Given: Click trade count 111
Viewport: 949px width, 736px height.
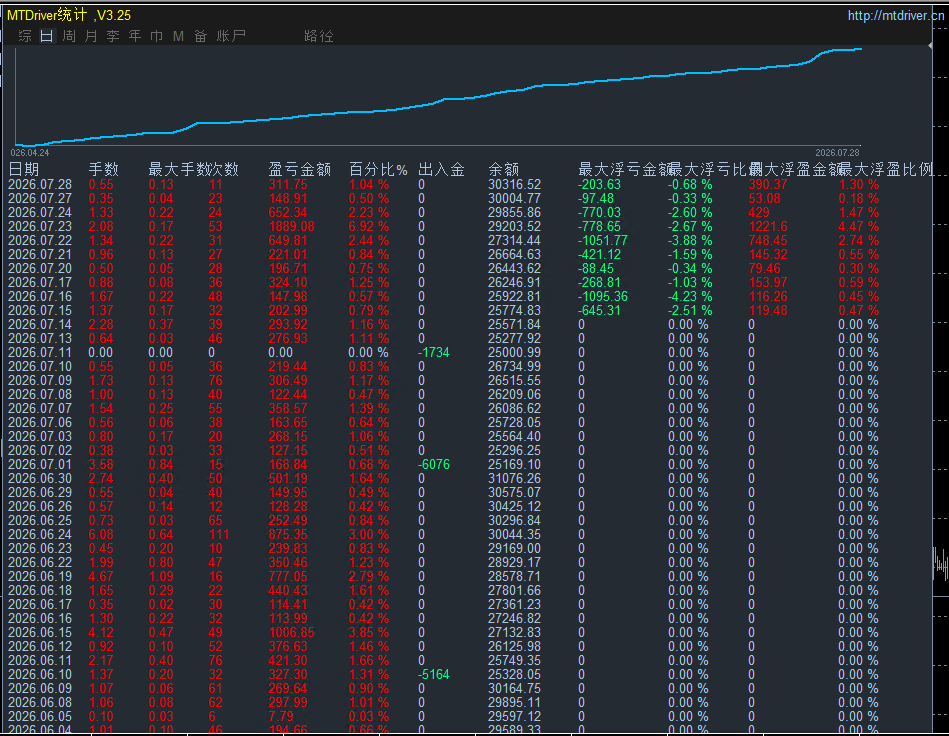Looking at the screenshot, I should (x=218, y=534).
